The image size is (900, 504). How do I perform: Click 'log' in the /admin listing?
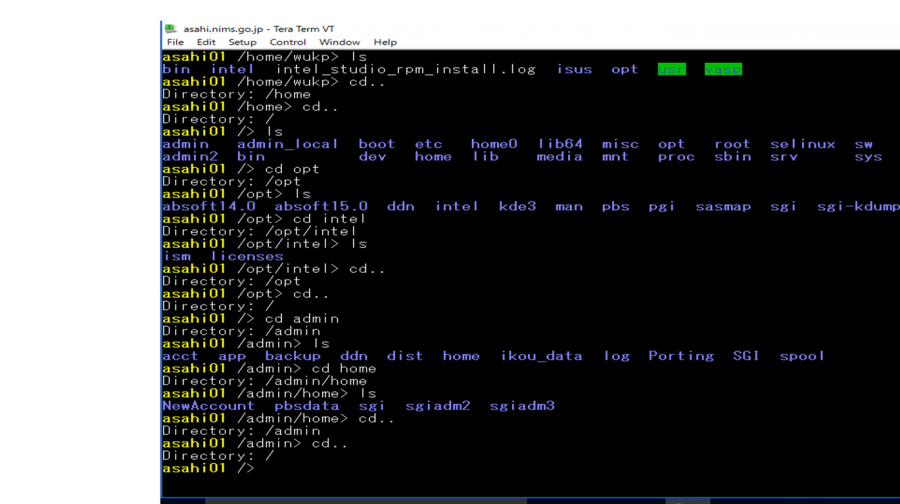coord(616,356)
